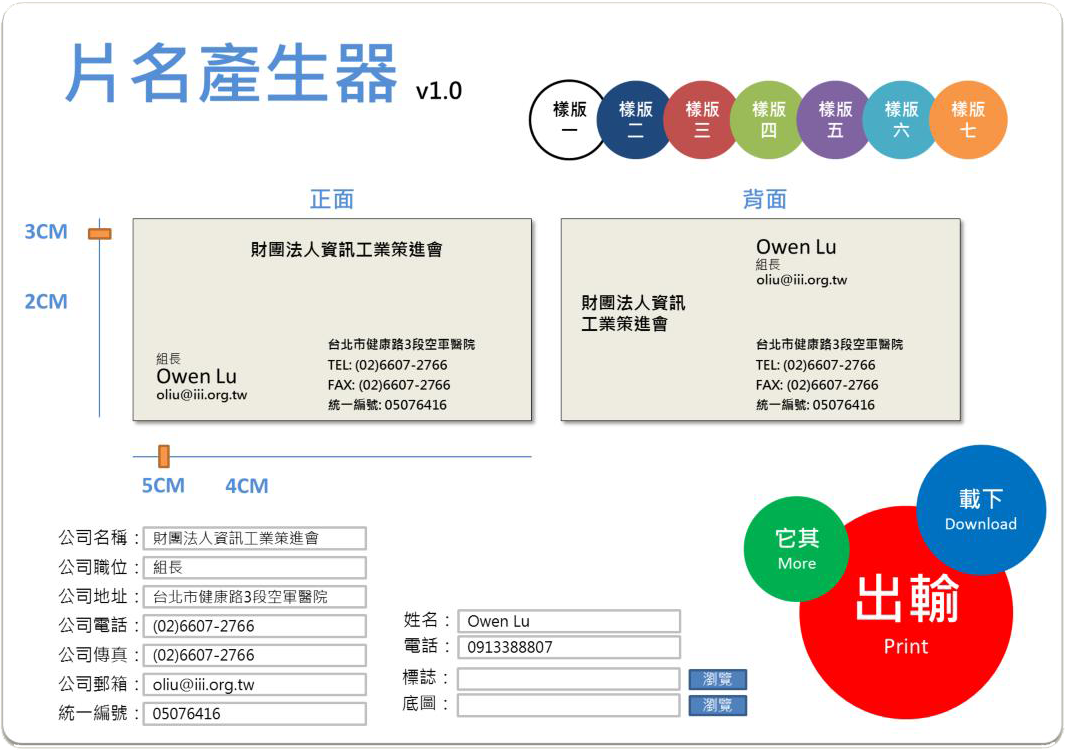Viewport: 1065px width, 750px height.
Task: Select template 樣版一 white circle
Action: (x=568, y=120)
